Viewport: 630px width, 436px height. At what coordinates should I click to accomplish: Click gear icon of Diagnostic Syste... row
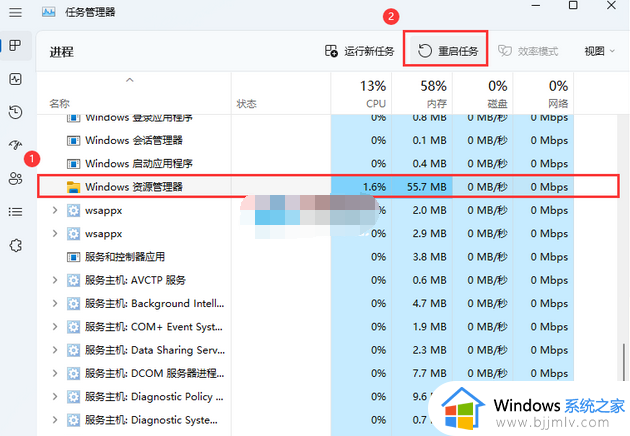[x=73, y=420]
